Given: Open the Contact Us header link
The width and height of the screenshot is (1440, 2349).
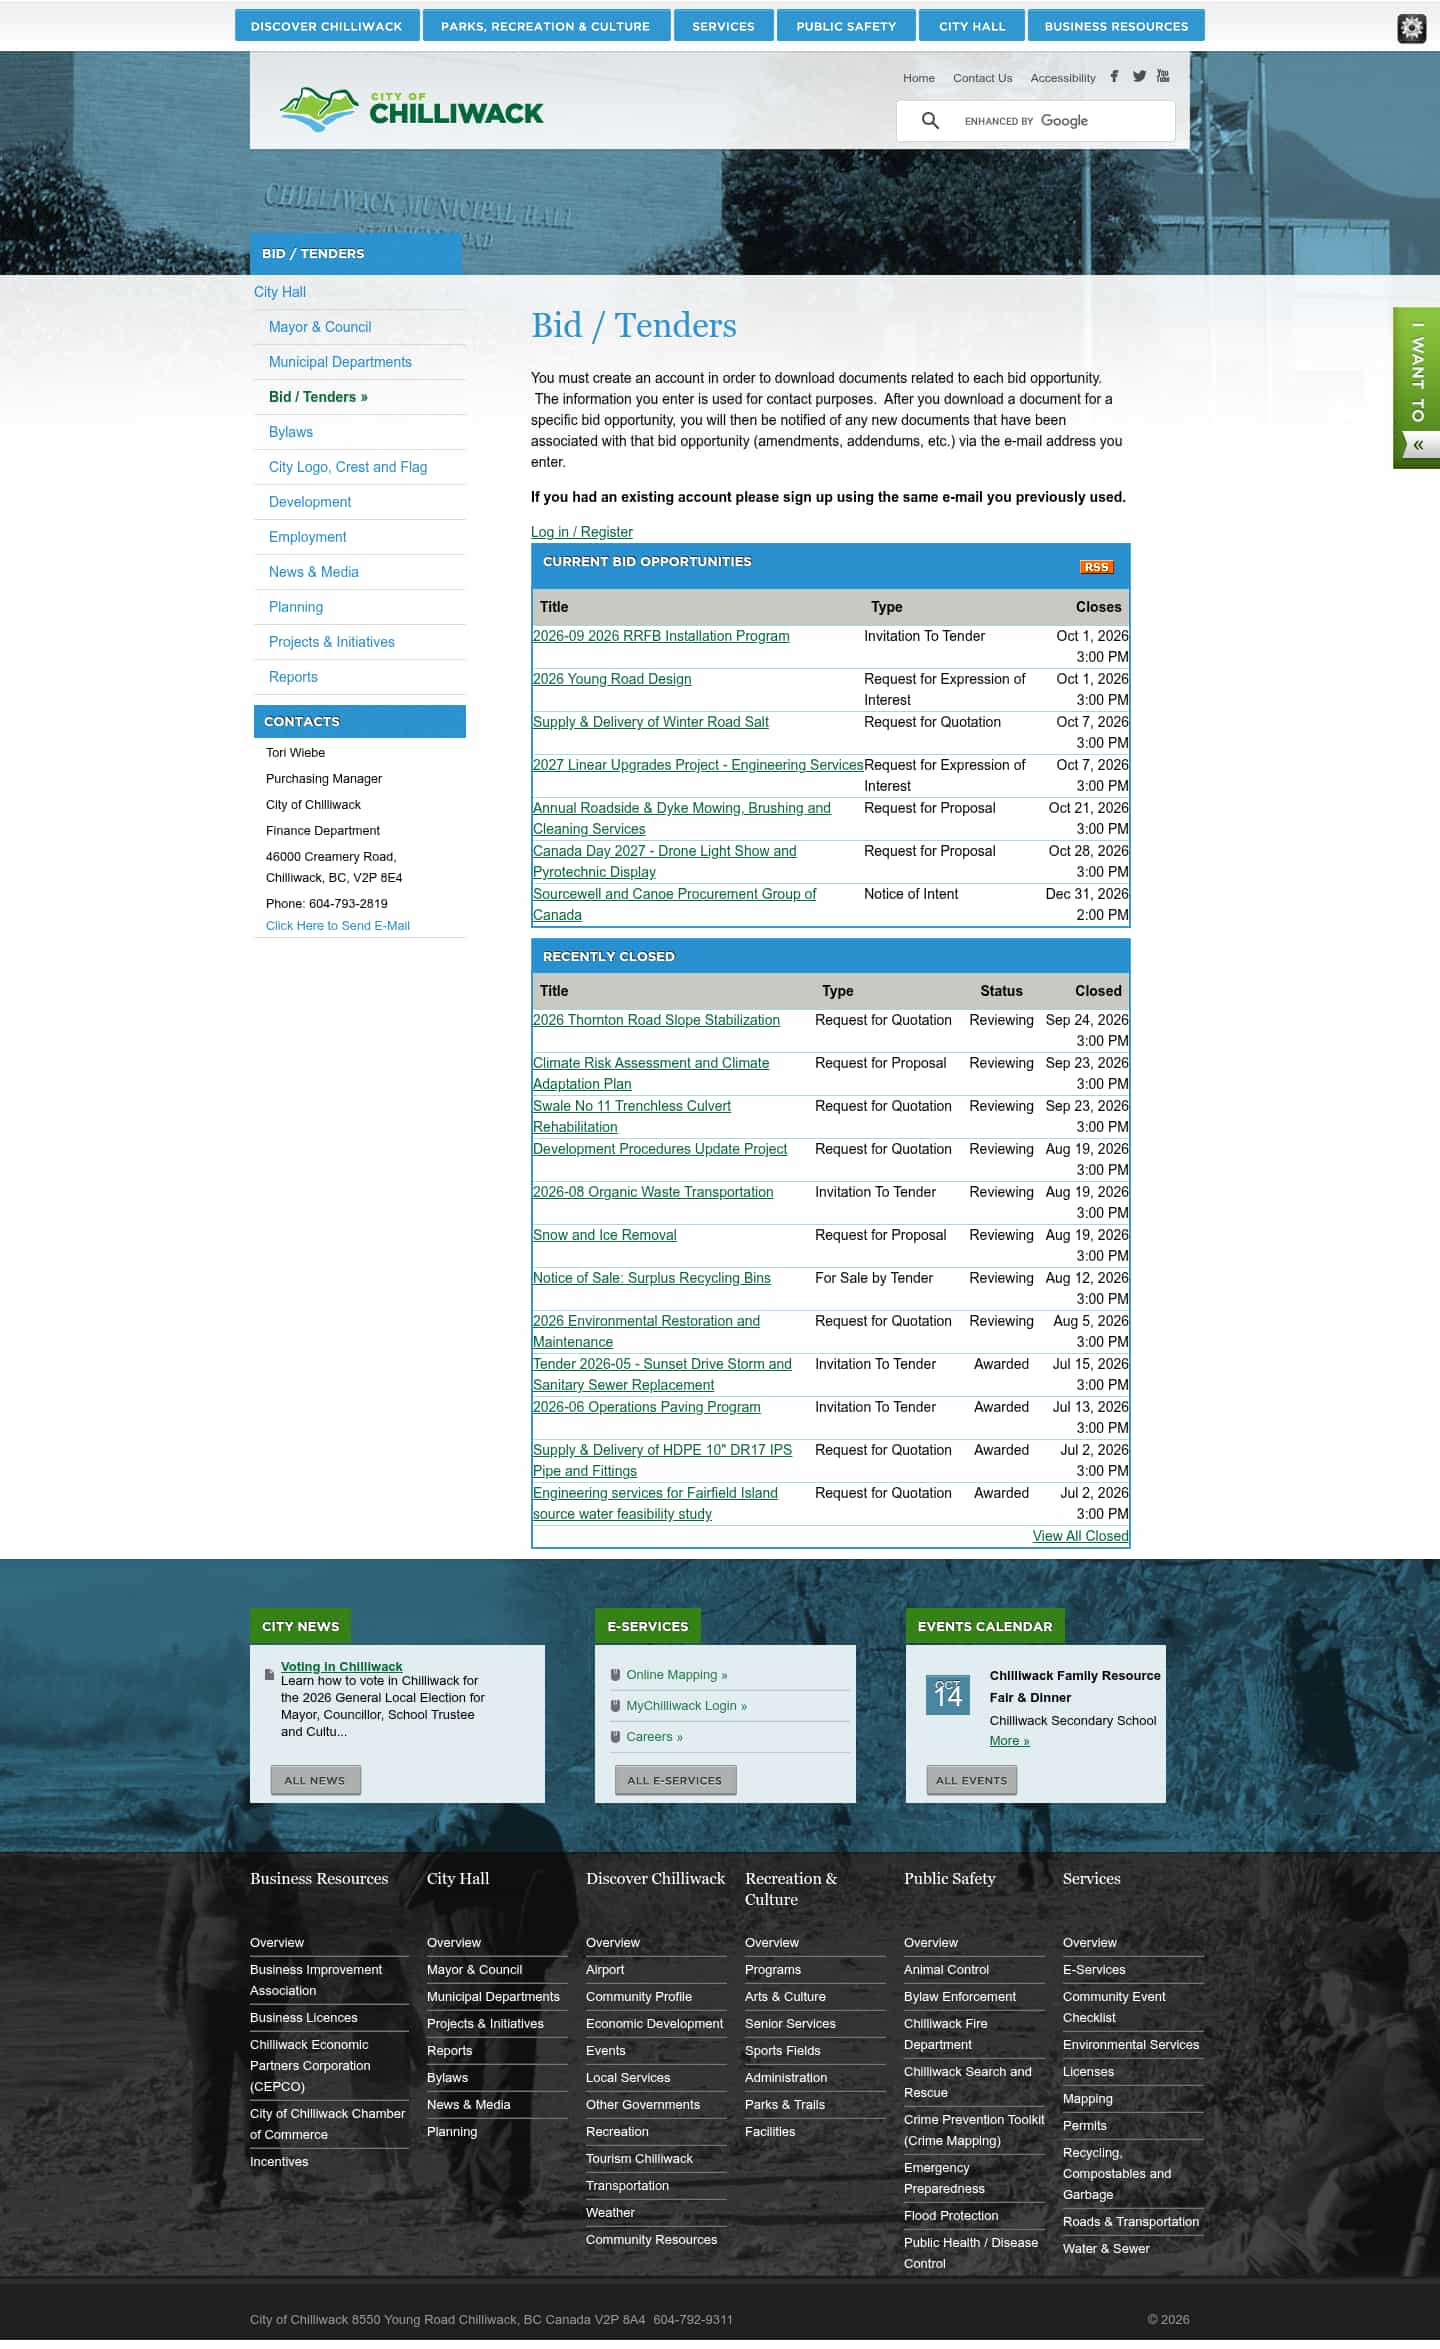Looking at the screenshot, I should pyautogui.click(x=982, y=78).
